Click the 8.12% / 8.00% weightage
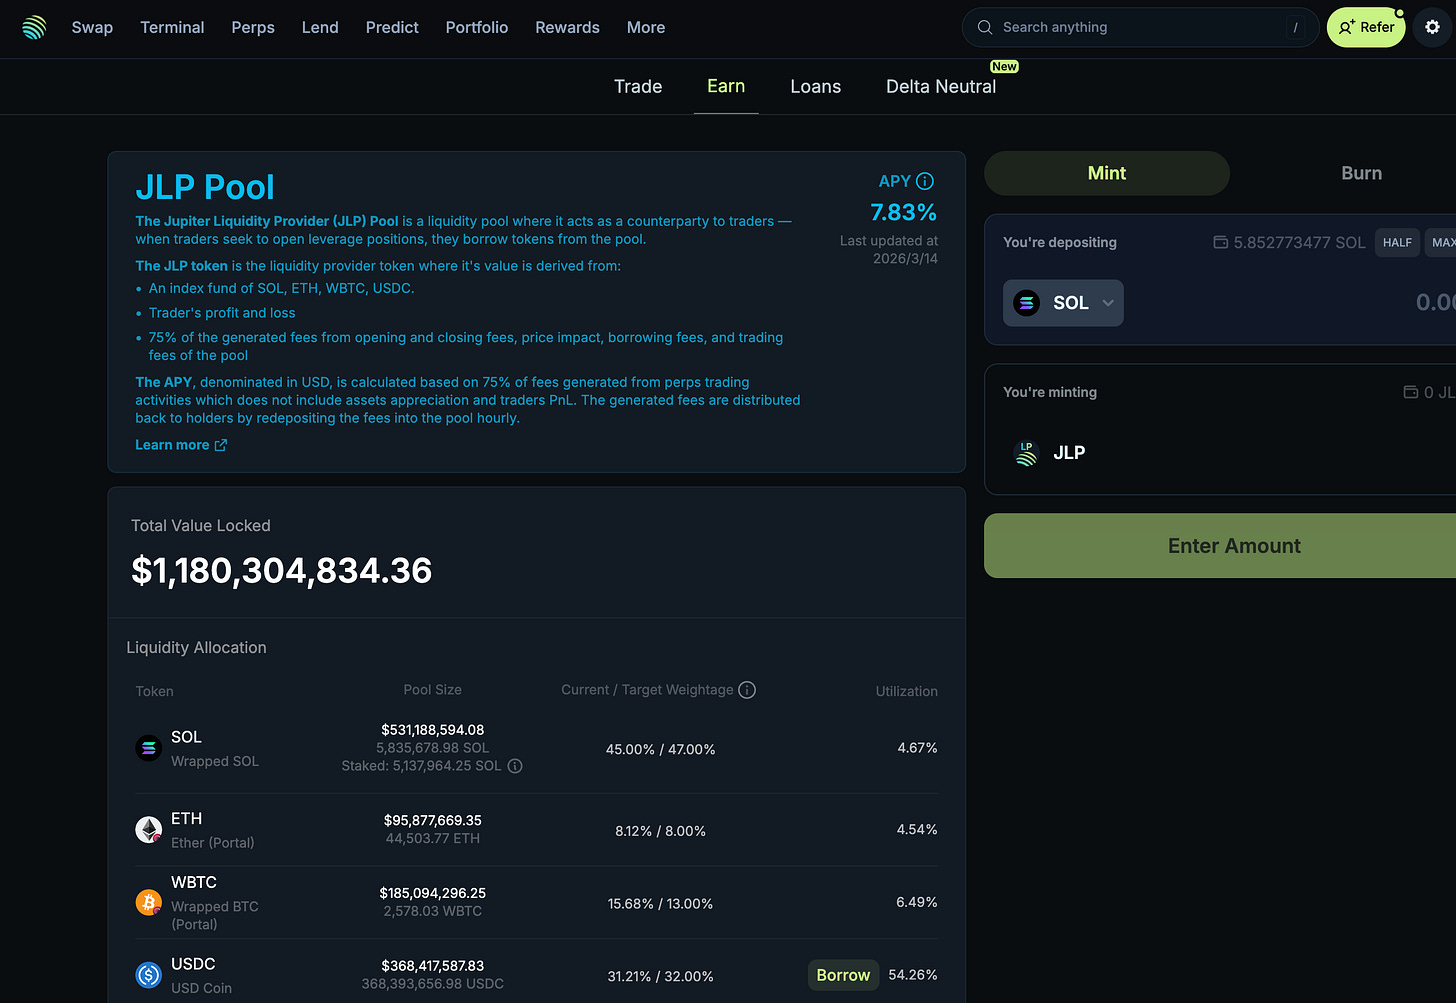This screenshot has width=1456, height=1003. [x=661, y=831]
